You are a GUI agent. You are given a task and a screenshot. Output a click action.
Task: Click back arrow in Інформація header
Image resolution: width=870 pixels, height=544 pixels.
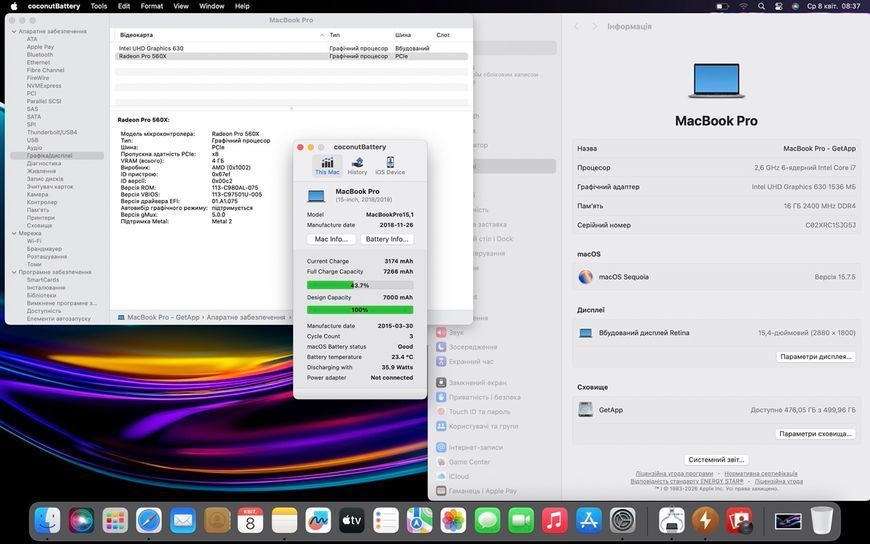(576, 26)
